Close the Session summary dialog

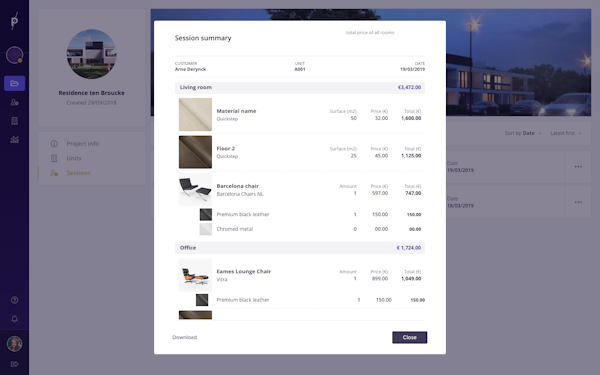coord(409,337)
